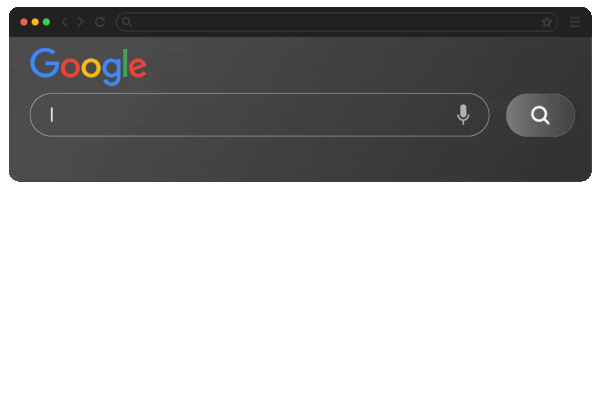This screenshot has height=410, width=600.
Task: Open the browser hamburger menu
Action: (x=575, y=22)
